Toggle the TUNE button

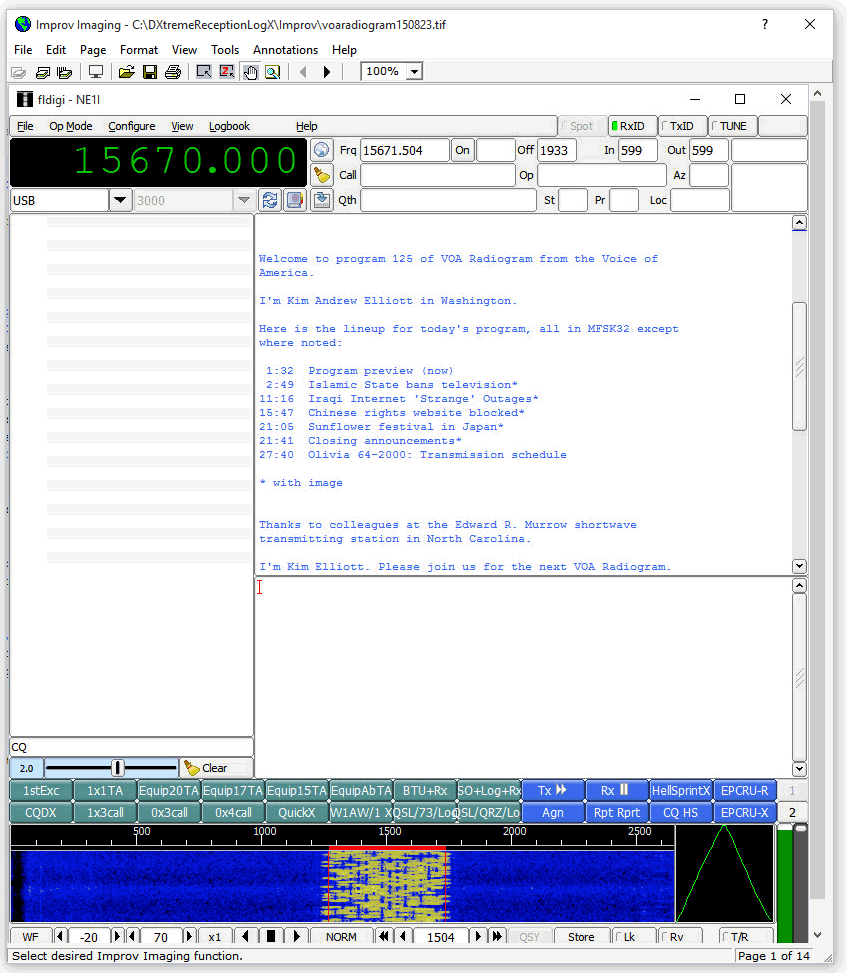732,126
